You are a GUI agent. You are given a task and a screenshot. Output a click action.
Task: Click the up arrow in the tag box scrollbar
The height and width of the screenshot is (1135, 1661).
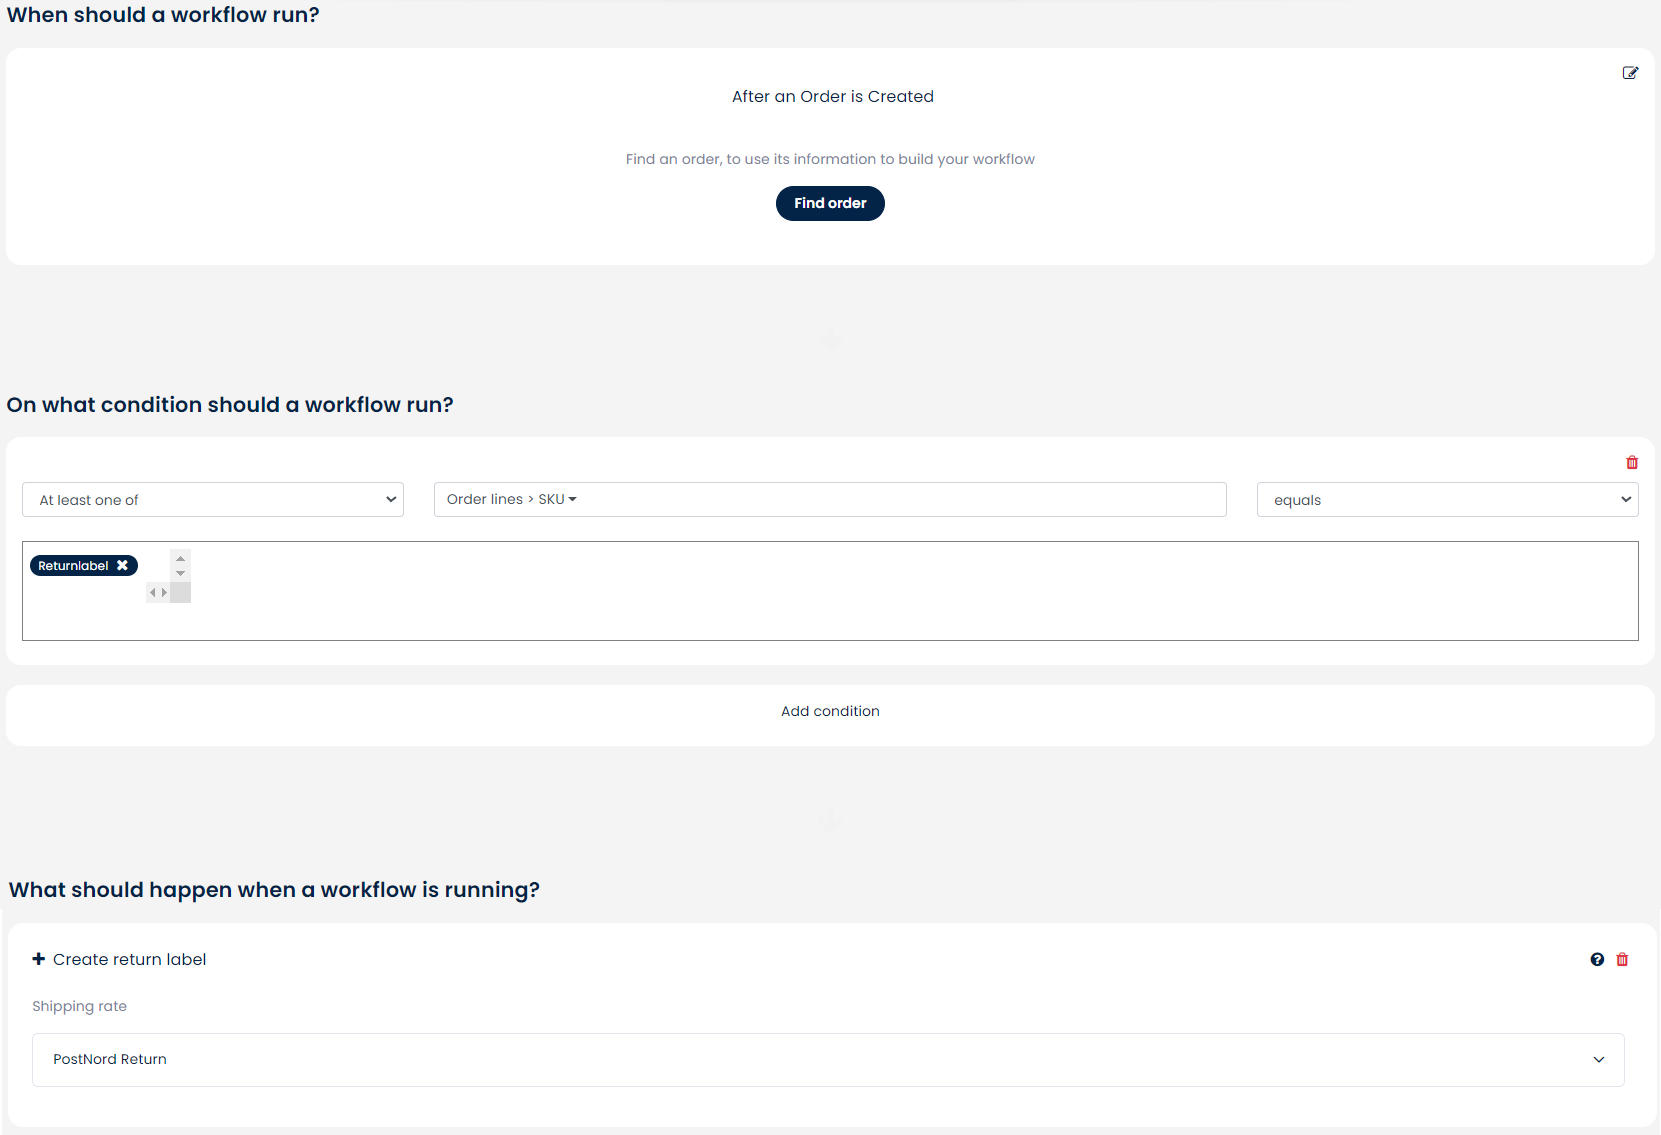(180, 558)
